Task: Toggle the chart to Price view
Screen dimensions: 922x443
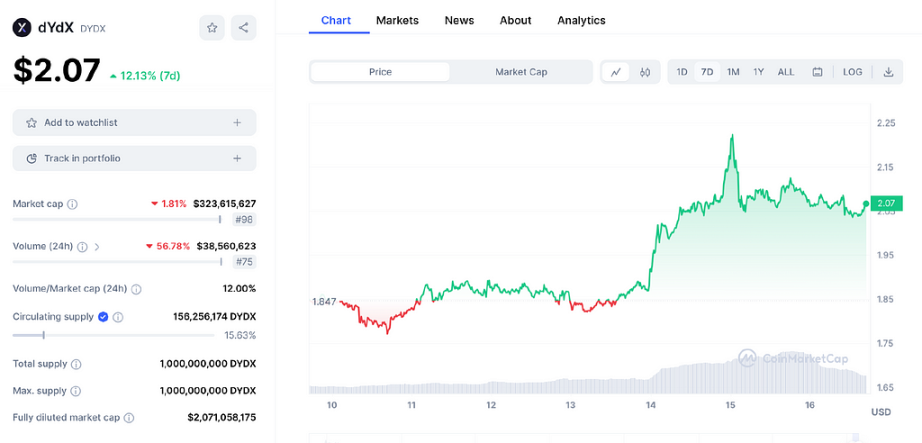Action: pyautogui.click(x=380, y=72)
